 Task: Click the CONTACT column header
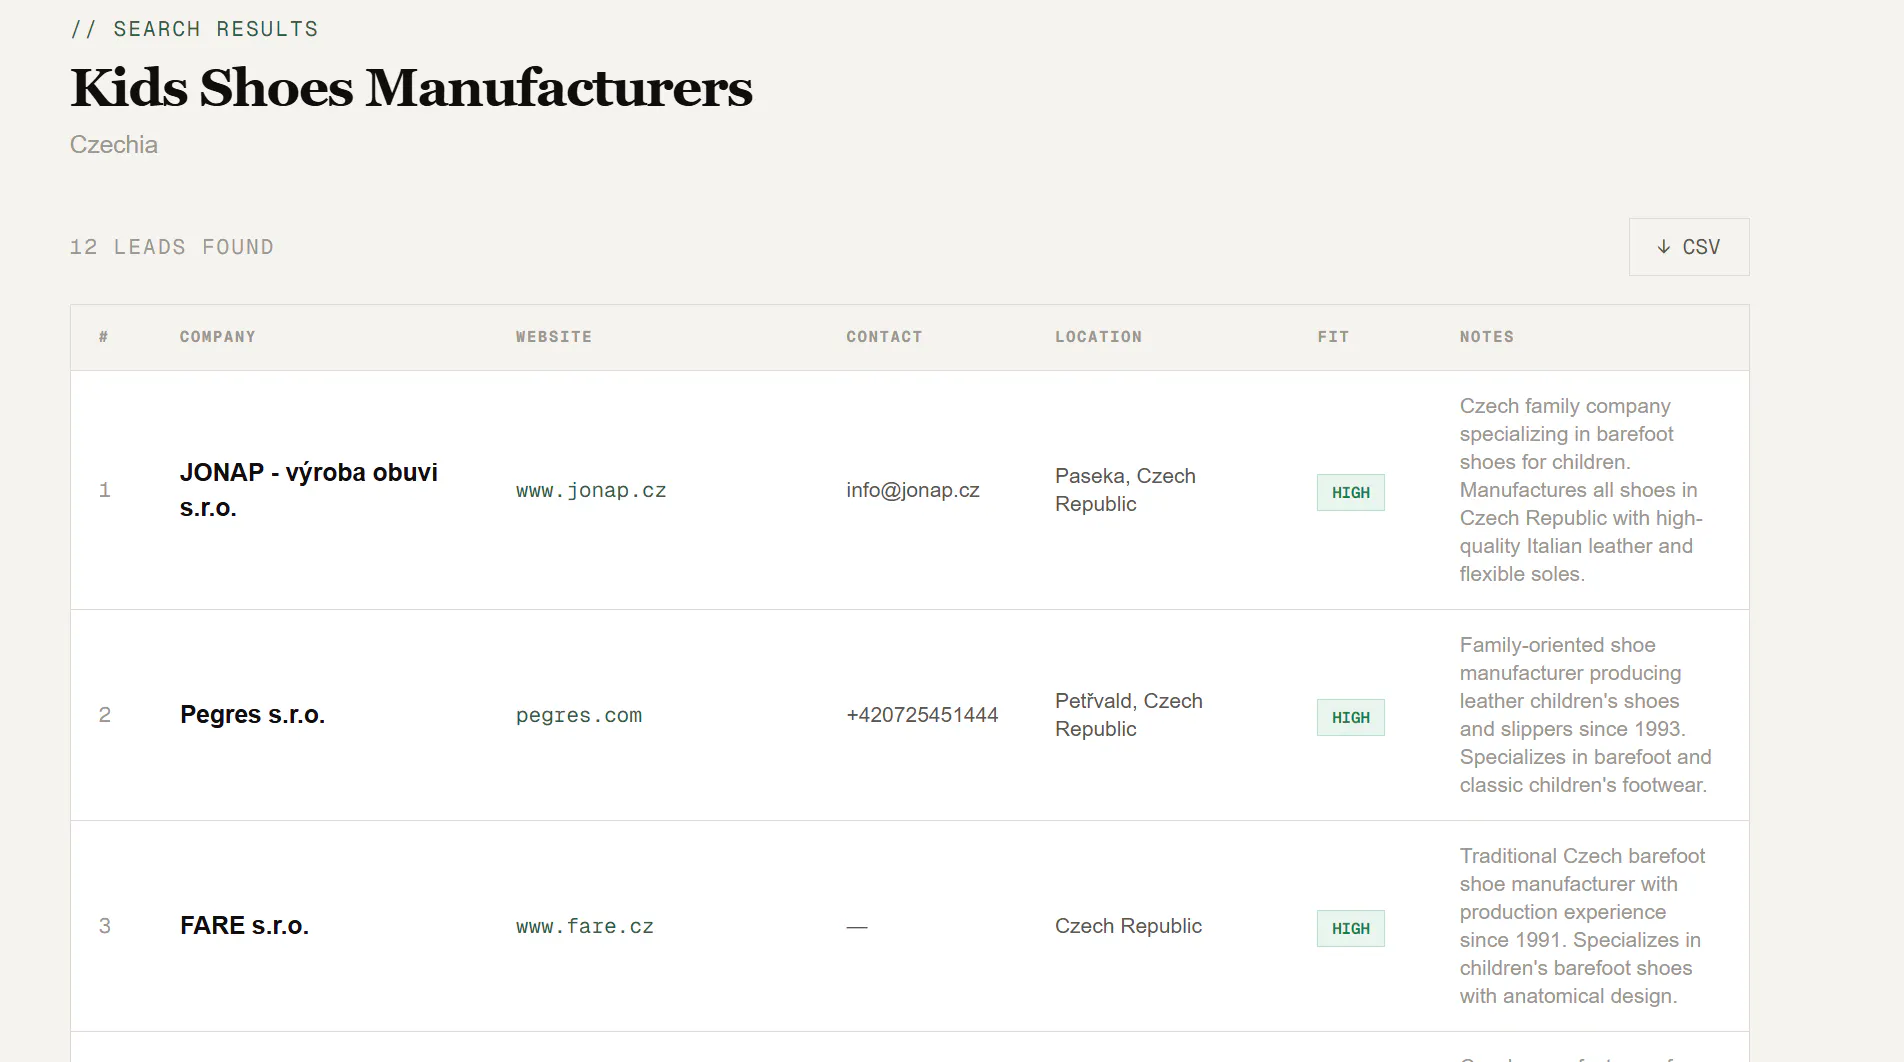tap(884, 337)
